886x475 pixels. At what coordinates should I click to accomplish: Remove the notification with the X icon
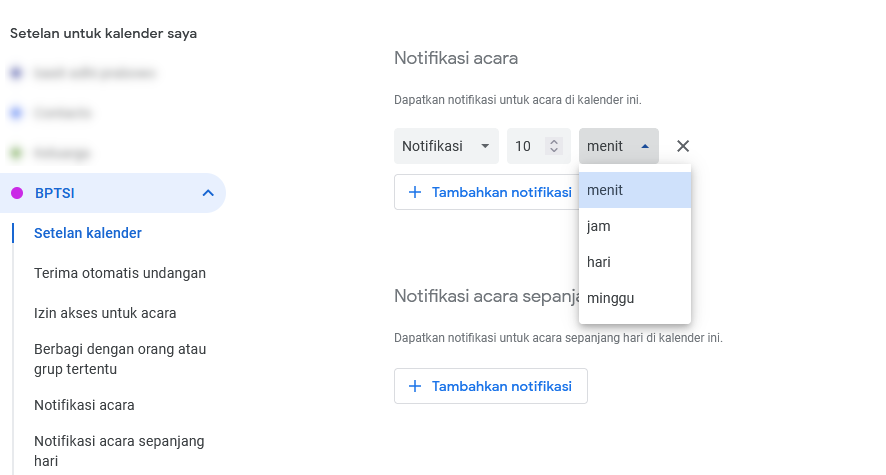point(683,146)
